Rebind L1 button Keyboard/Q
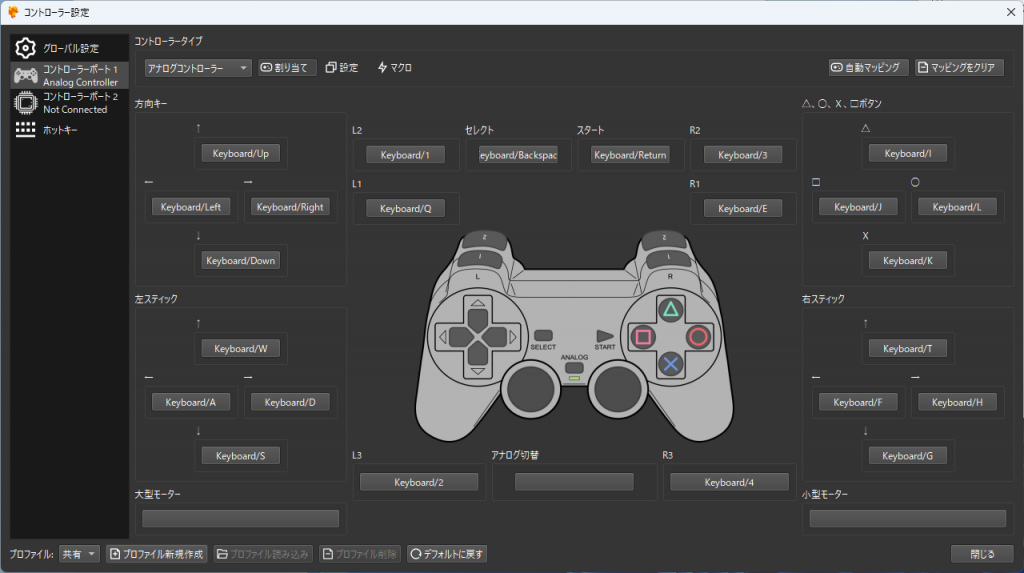The width and height of the screenshot is (1024, 573). point(405,208)
